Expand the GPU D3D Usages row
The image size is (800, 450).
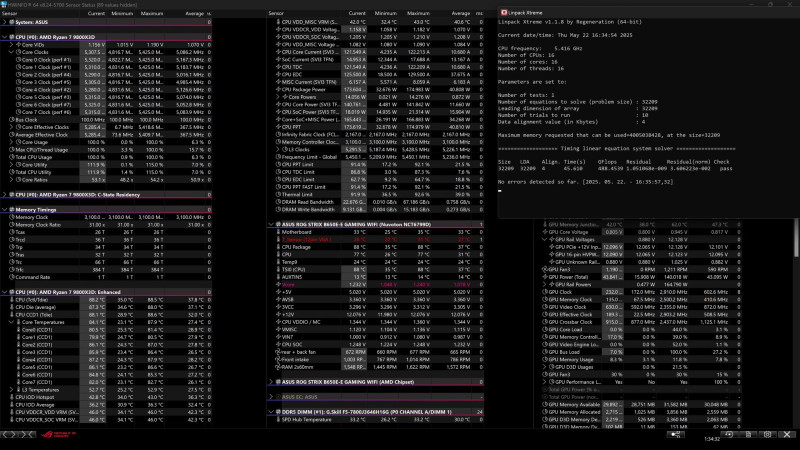545,367
